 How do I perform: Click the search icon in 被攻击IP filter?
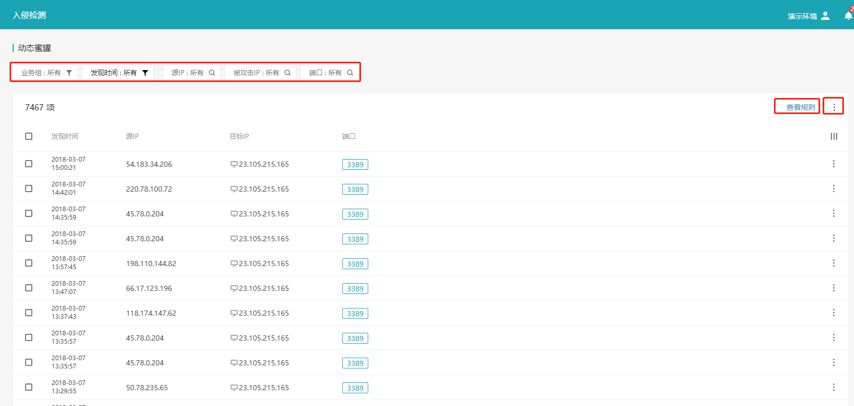click(x=288, y=73)
